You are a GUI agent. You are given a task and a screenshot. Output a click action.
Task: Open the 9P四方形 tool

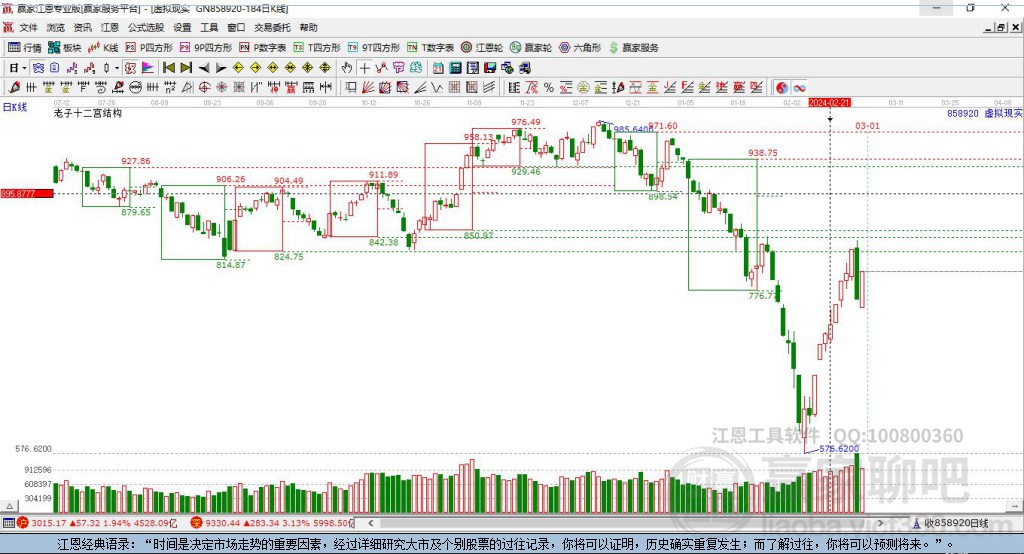tap(206, 48)
